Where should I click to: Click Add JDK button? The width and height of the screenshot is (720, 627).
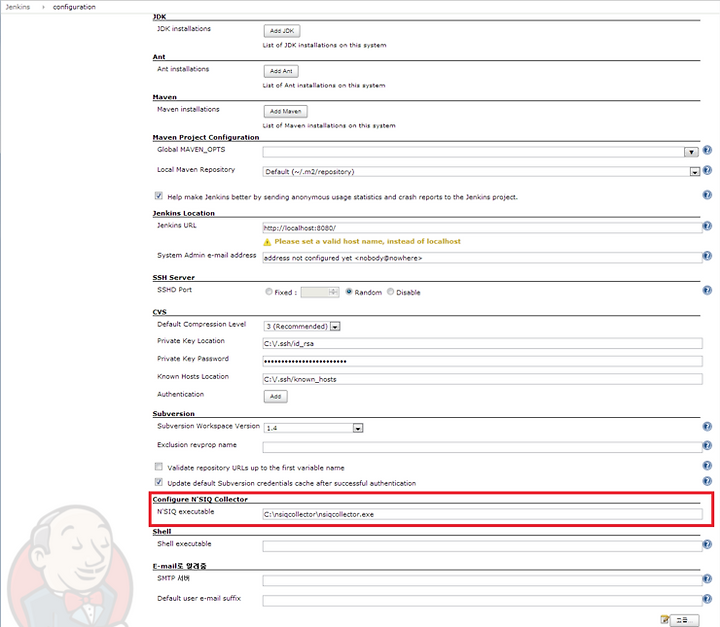282,31
